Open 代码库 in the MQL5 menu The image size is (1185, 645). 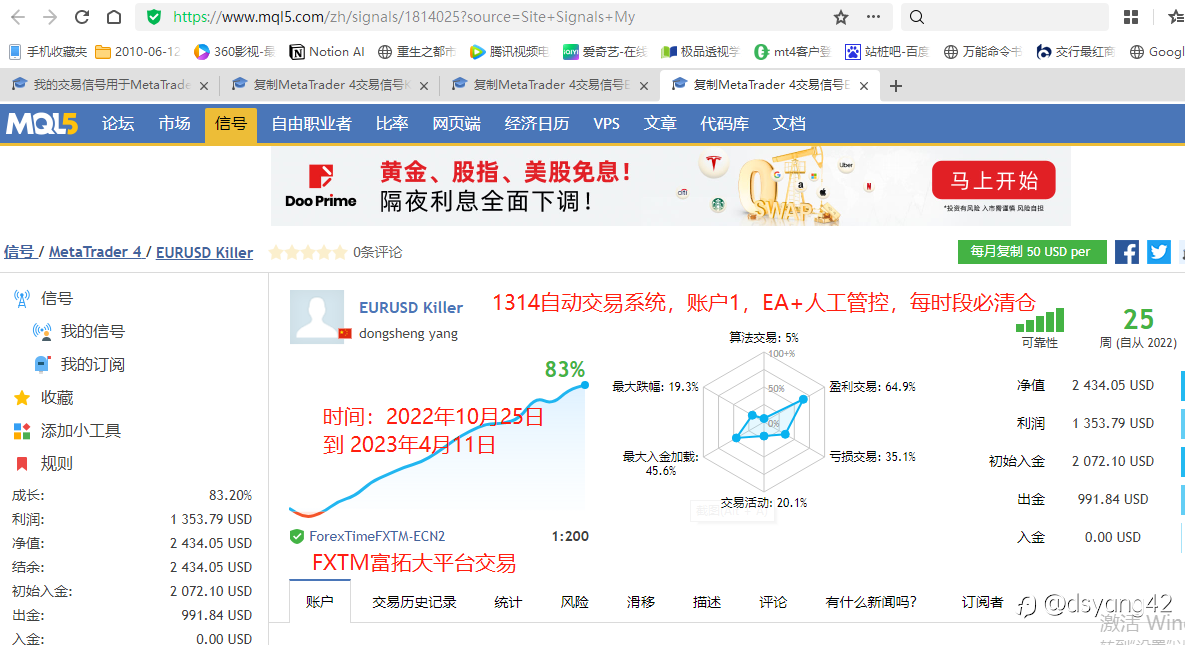coord(724,124)
